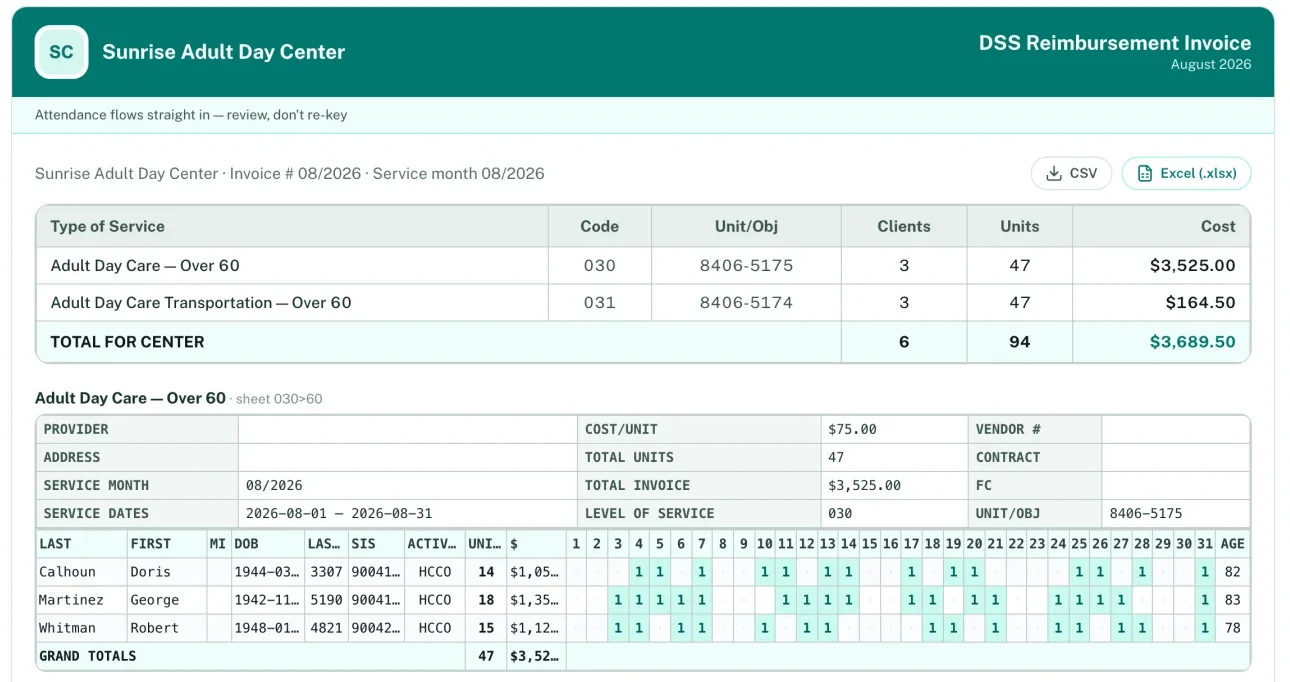Select the Adult Day Care Transportation row

[x=643, y=302]
